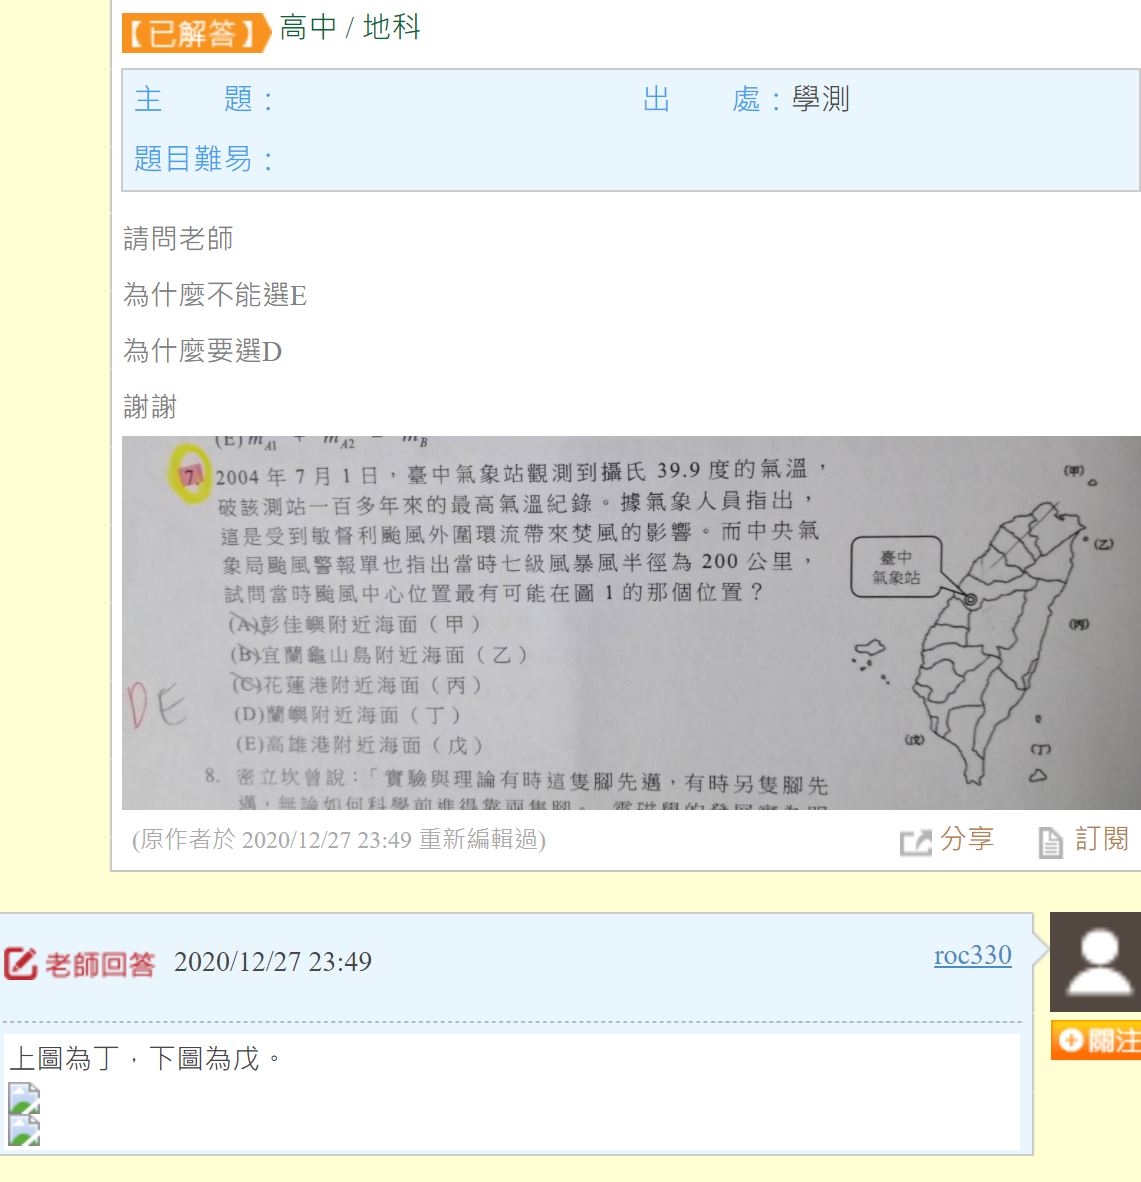Click the 學測 source value
The width and height of the screenshot is (1141, 1182).
pyautogui.click(x=820, y=100)
